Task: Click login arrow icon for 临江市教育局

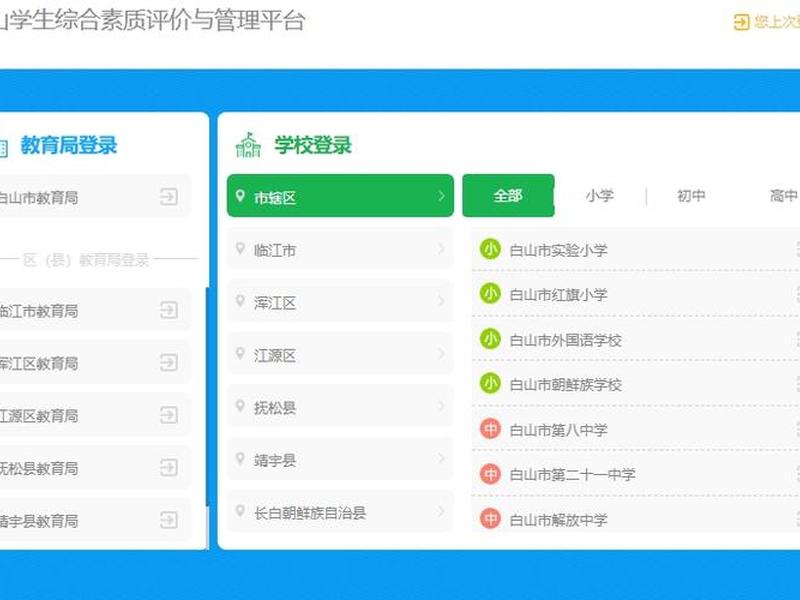Action: (169, 310)
